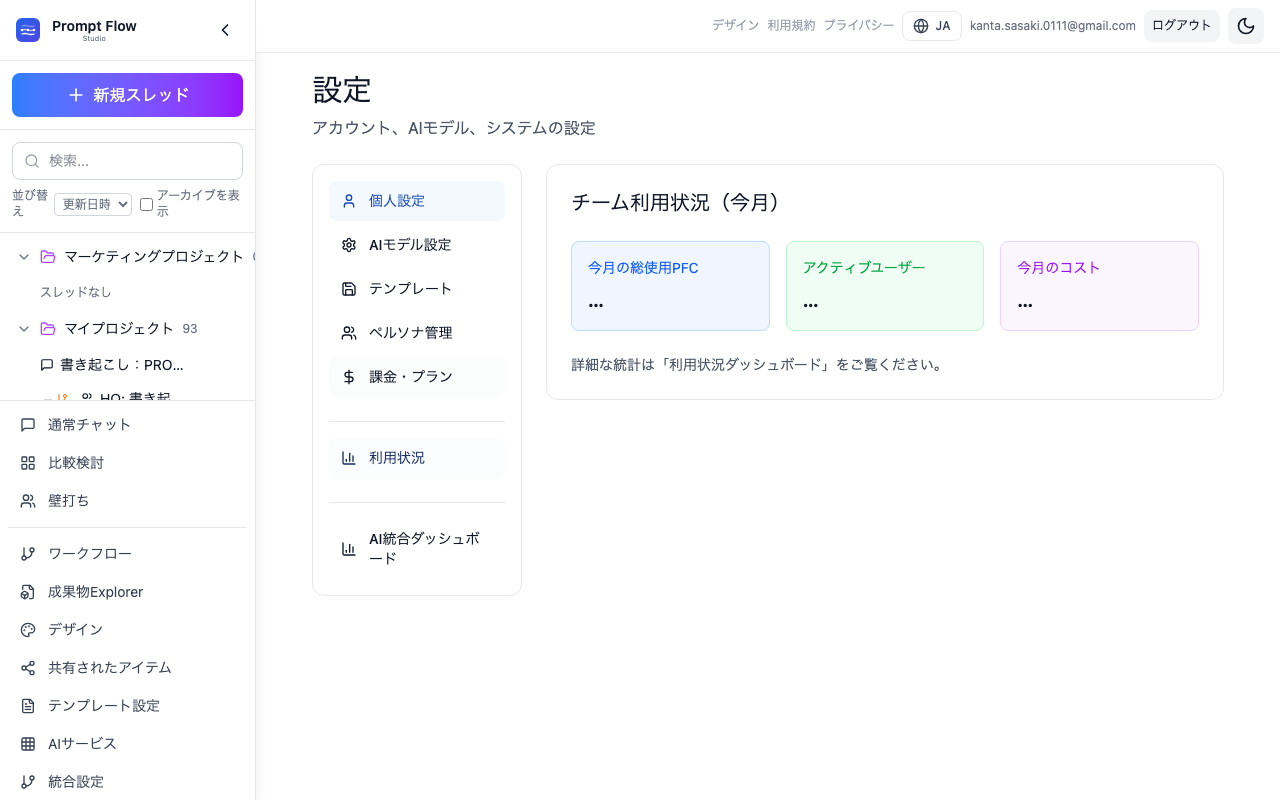Image resolution: width=1280 pixels, height=800 pixels.
Task: Select the 利用状況 tab
Action: (417, 458)
